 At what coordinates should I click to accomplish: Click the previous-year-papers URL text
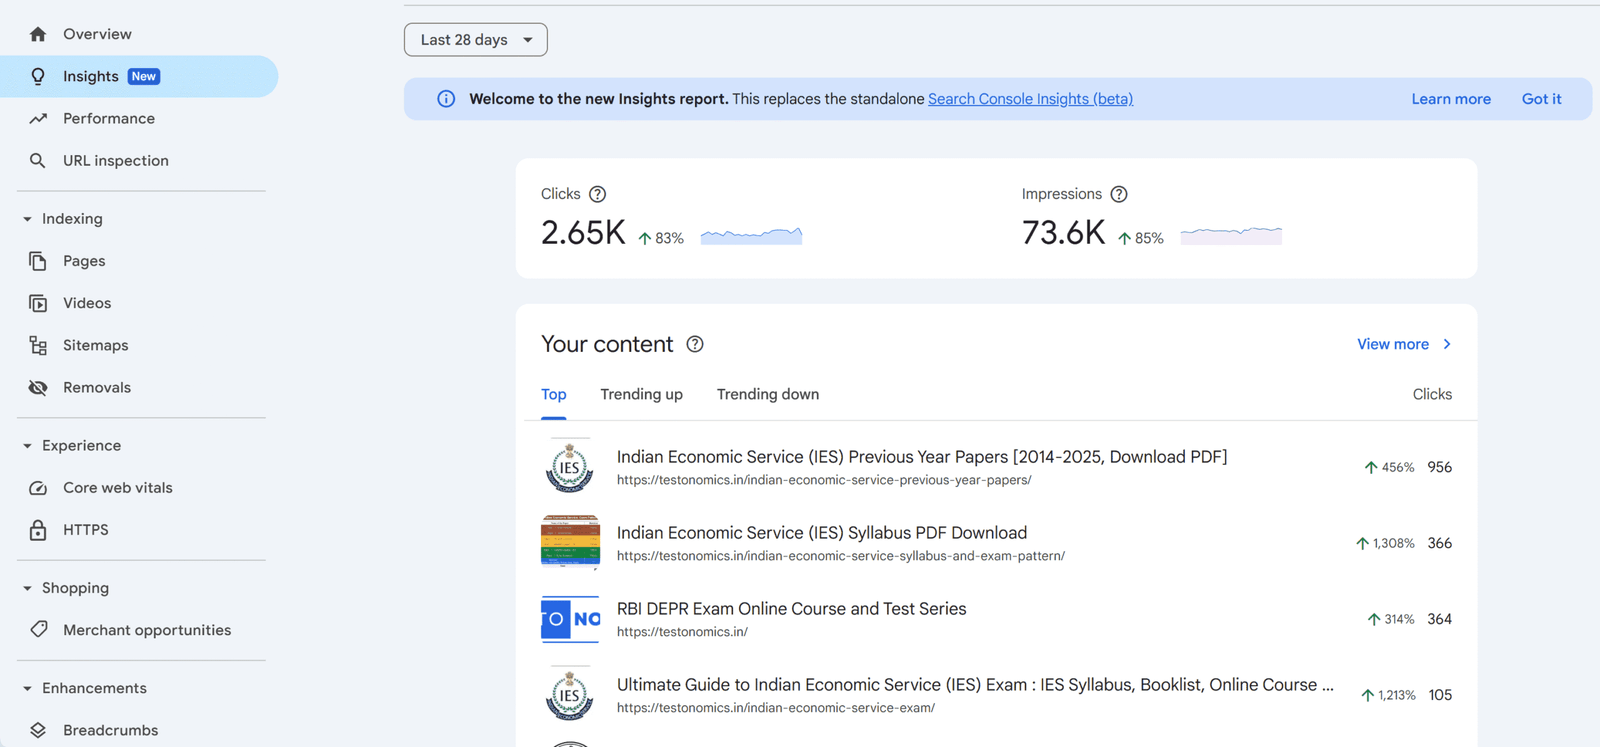click(x=824, y=480)
